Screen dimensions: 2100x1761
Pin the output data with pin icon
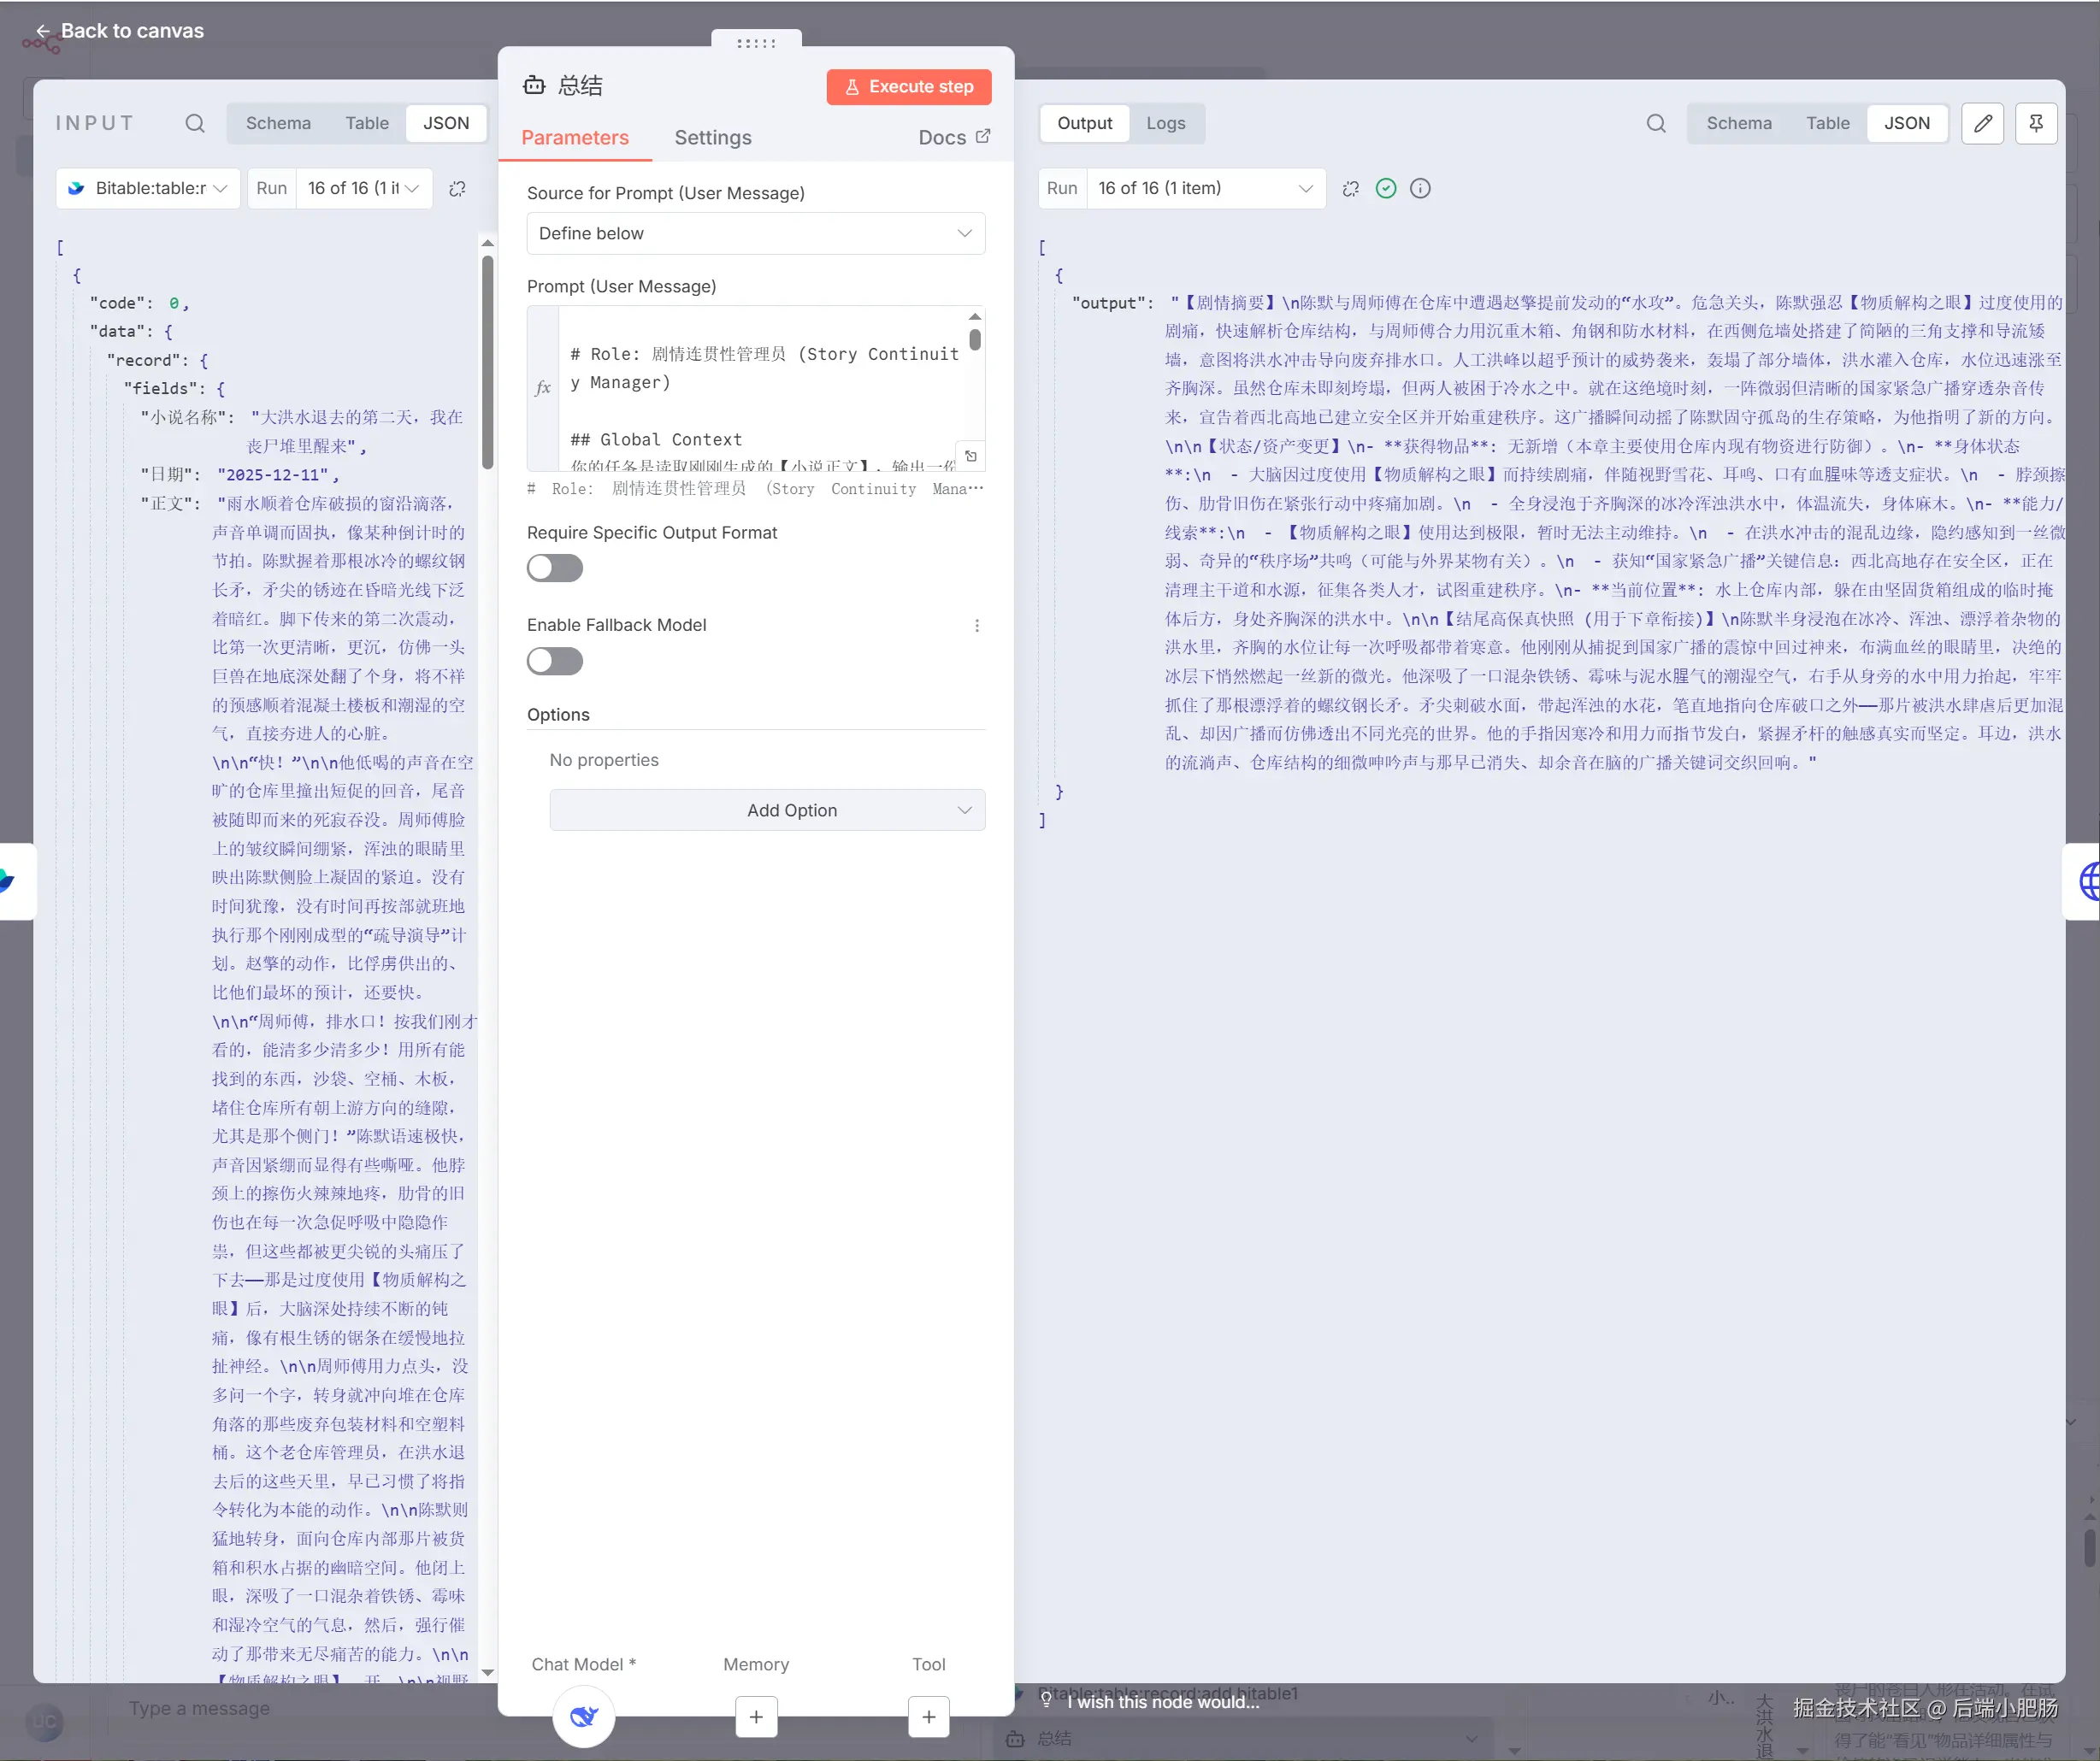click(x=2035, y=123)
